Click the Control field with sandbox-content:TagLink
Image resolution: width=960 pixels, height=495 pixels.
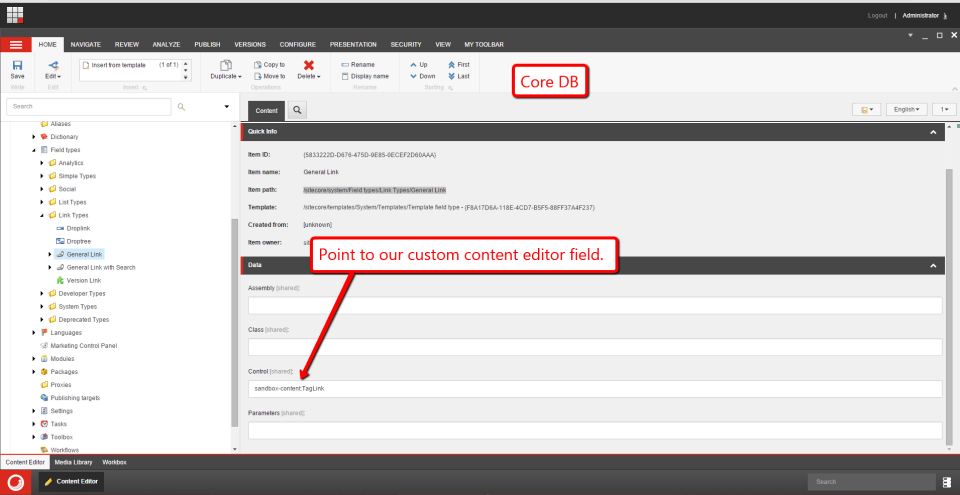(595, 388)
